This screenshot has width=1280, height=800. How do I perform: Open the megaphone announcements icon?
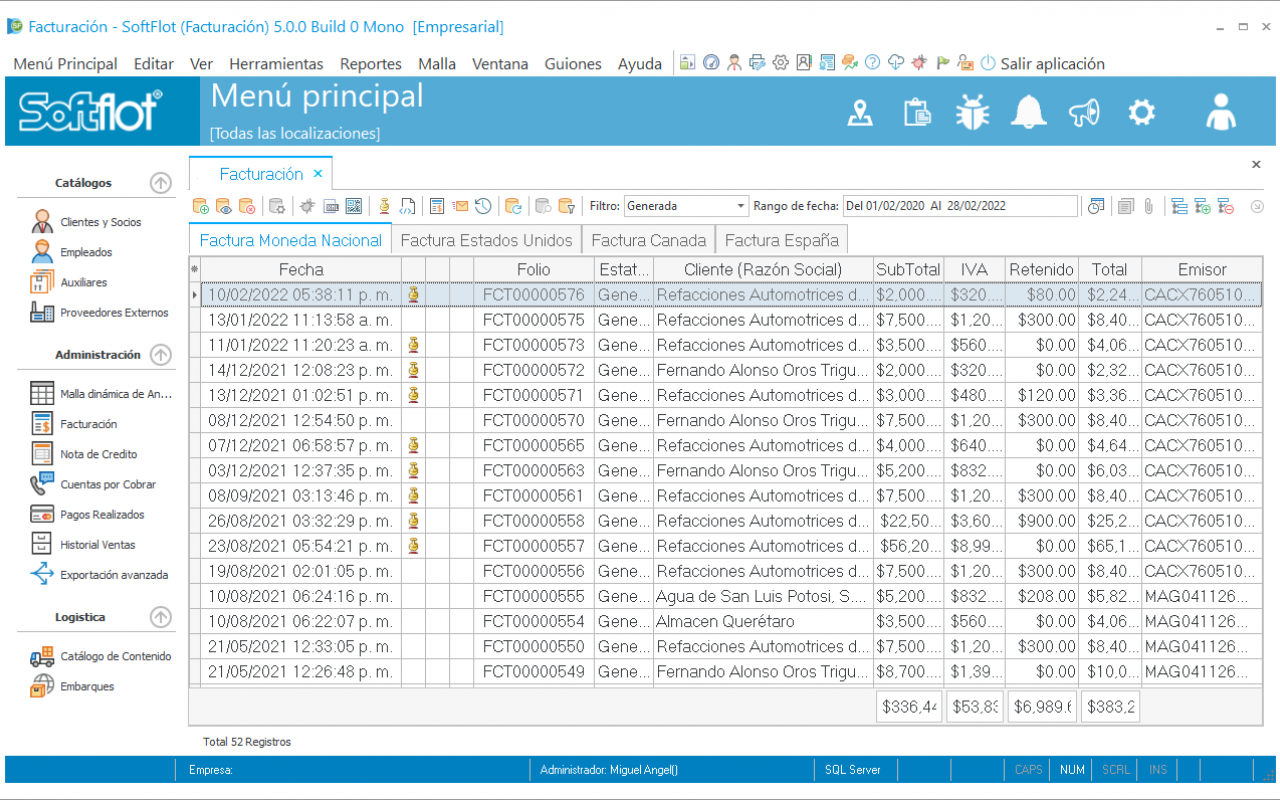(x=1084, y=112)
